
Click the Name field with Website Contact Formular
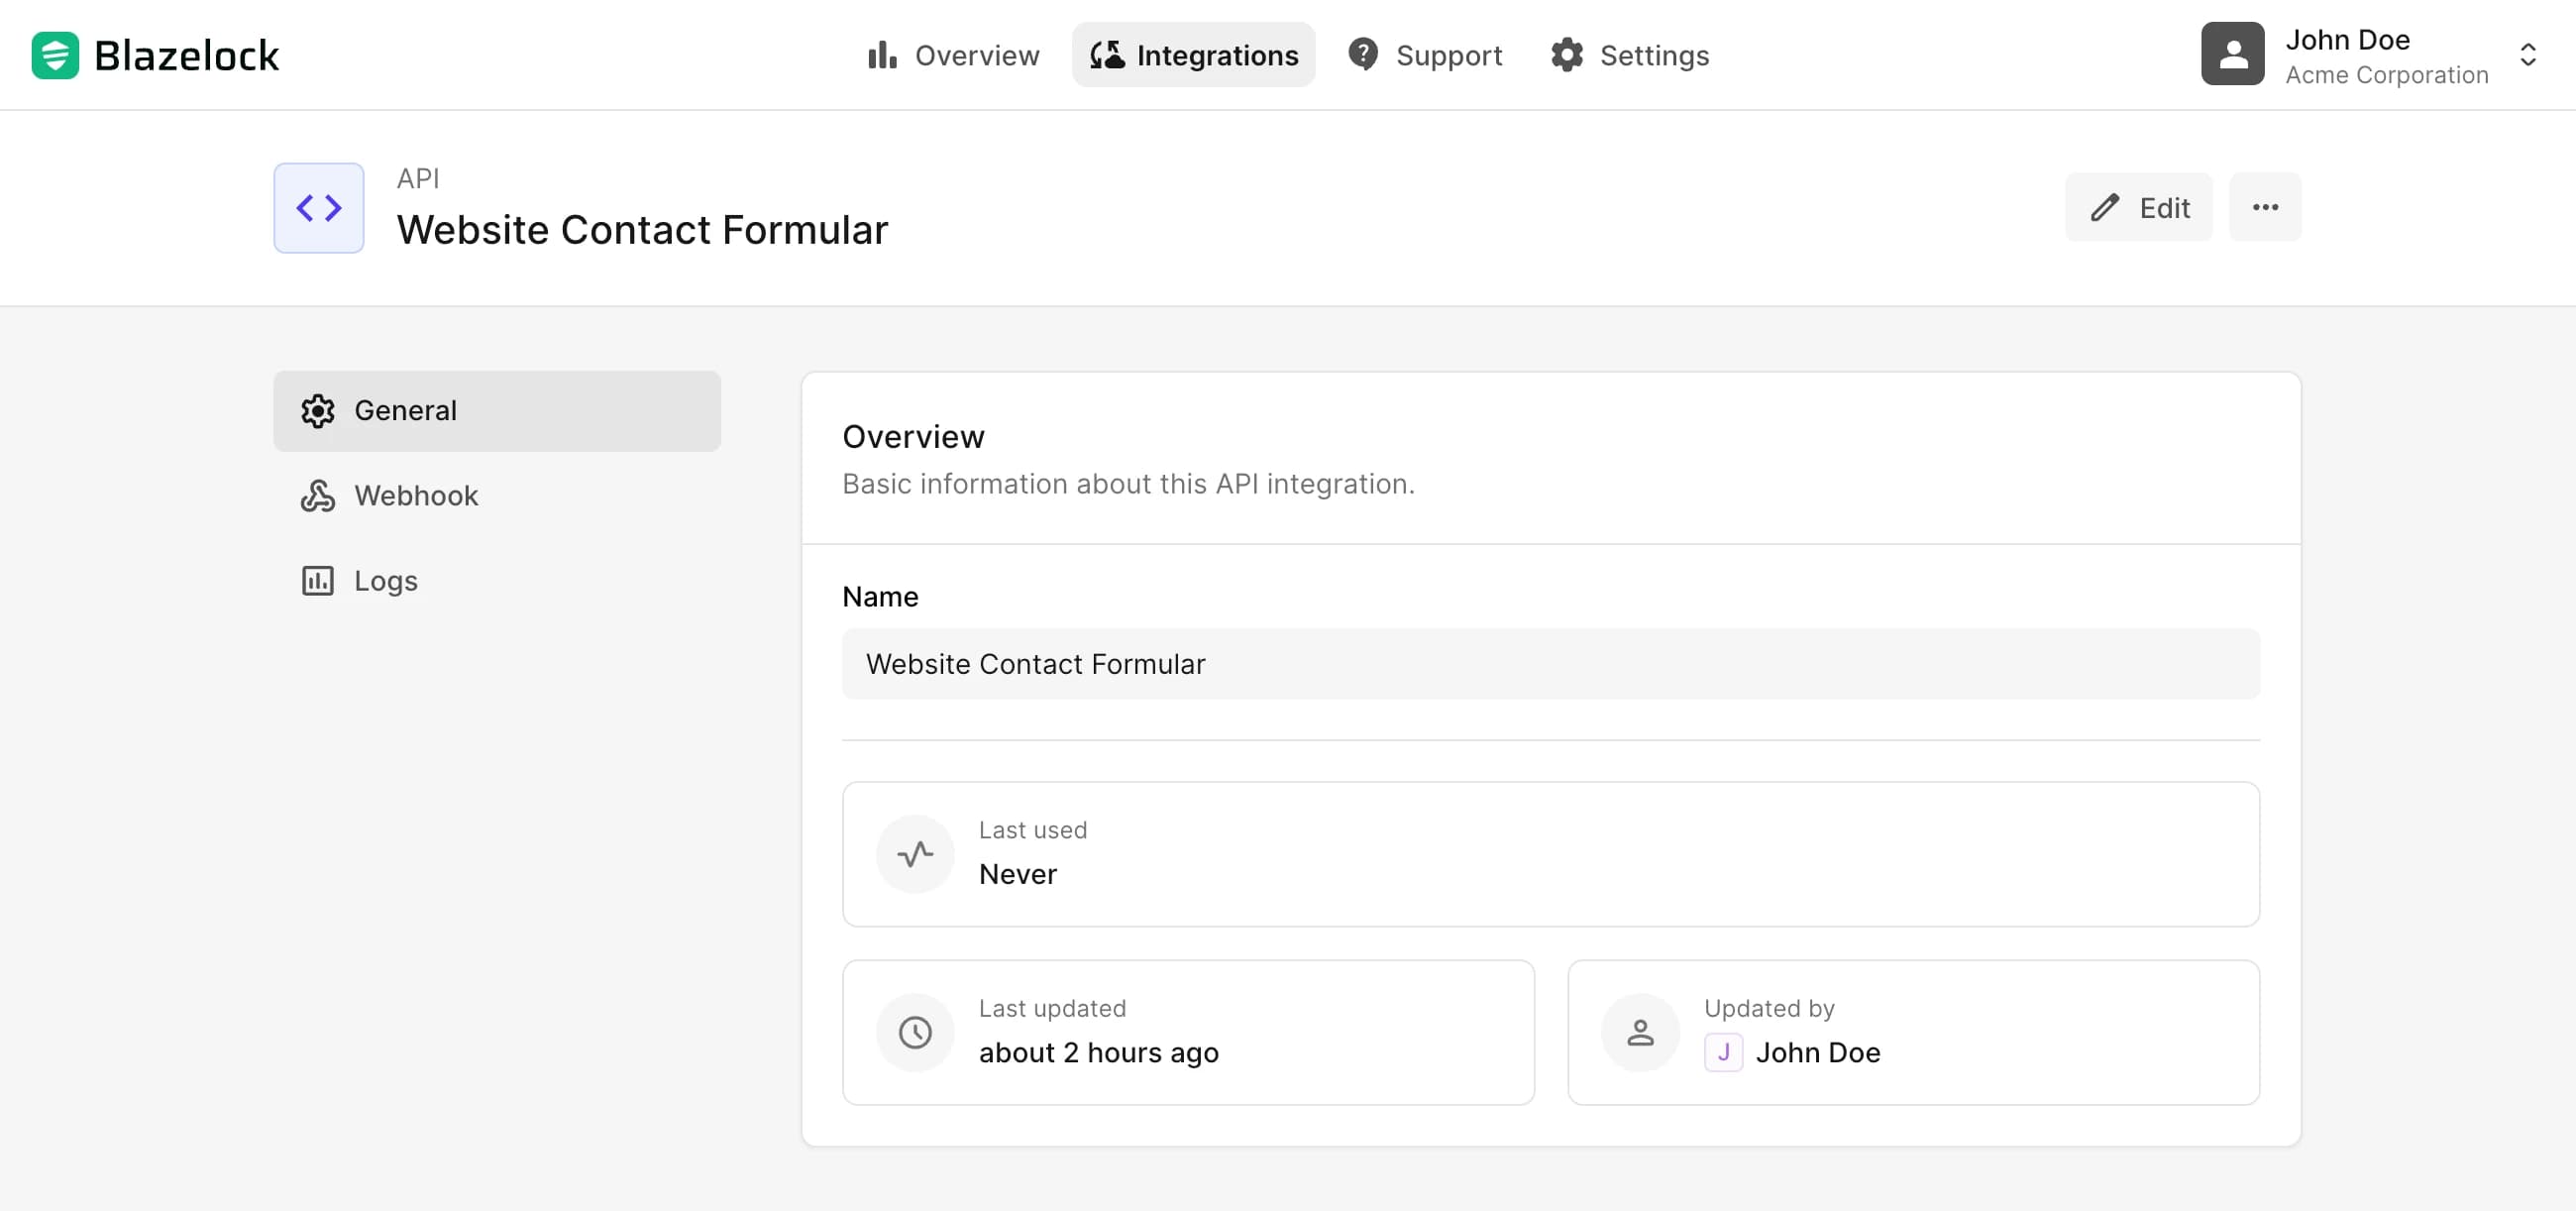pyautogui.click(x=1550, y=664)
